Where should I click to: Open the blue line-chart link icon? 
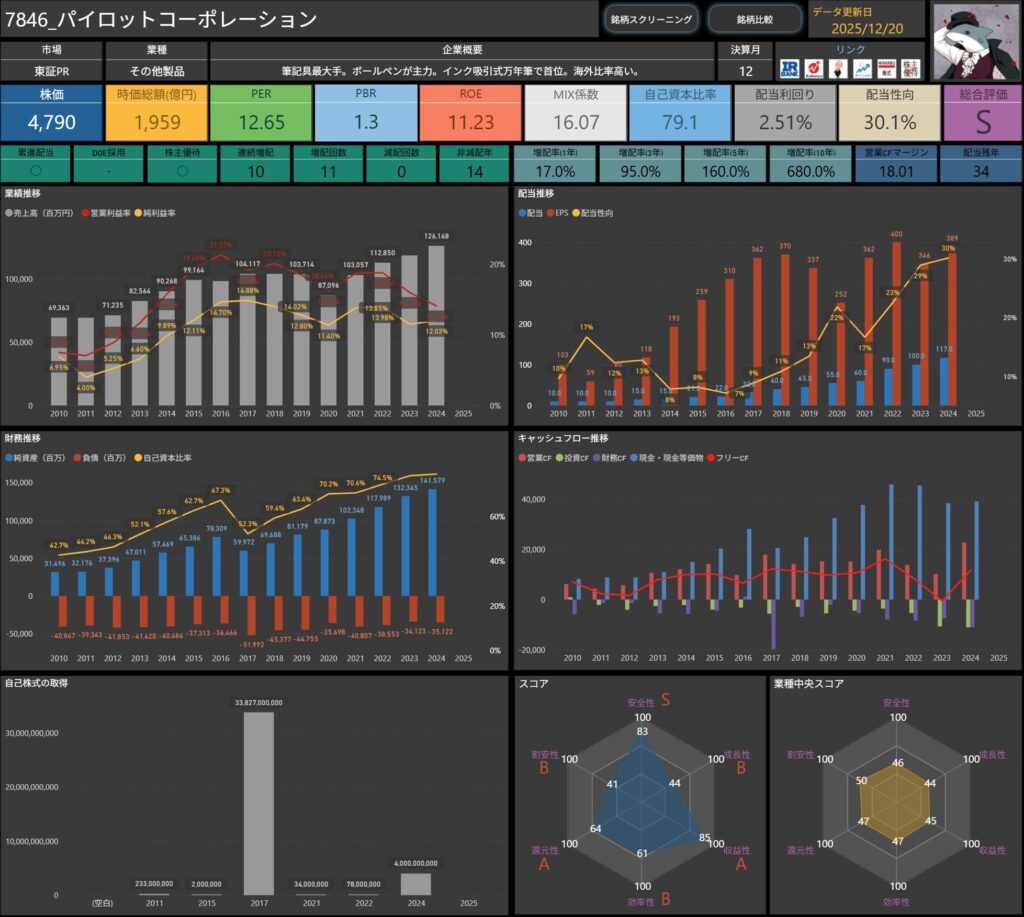862,68
